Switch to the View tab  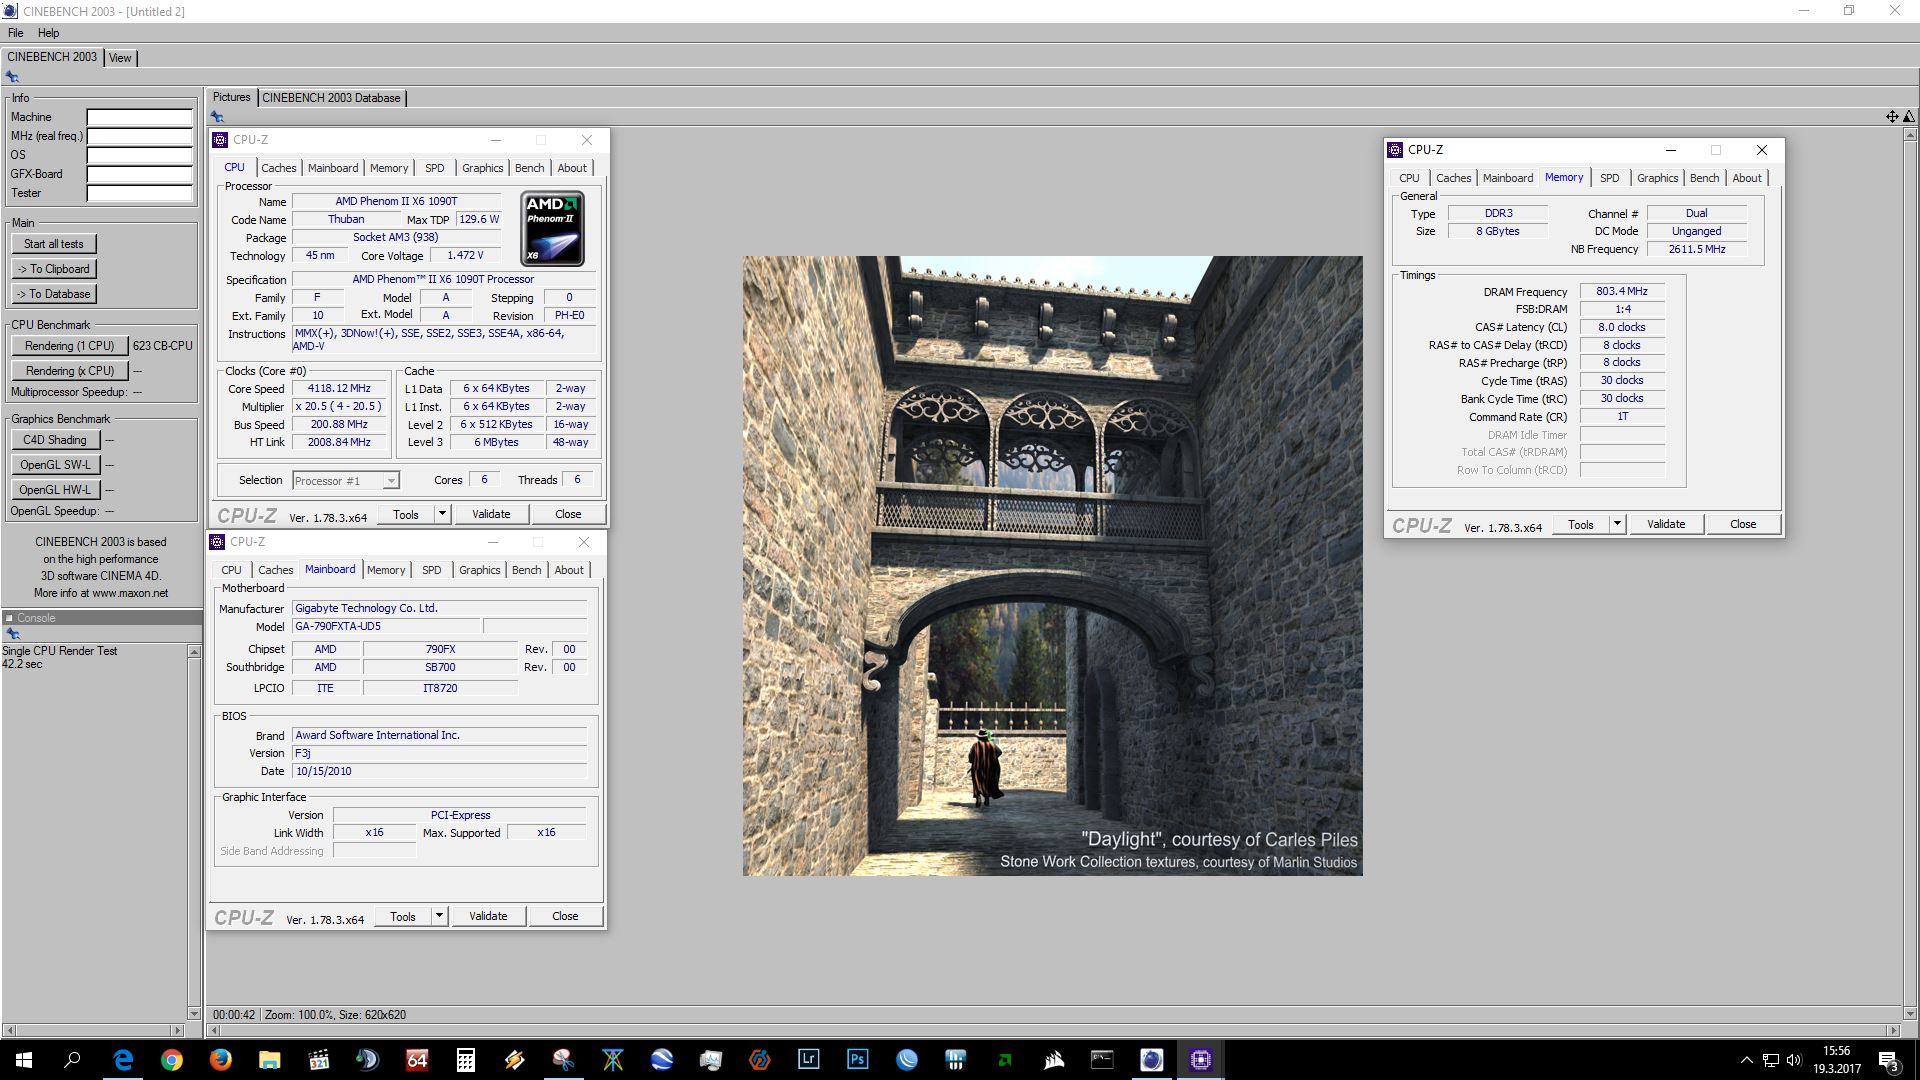[120, 58]
